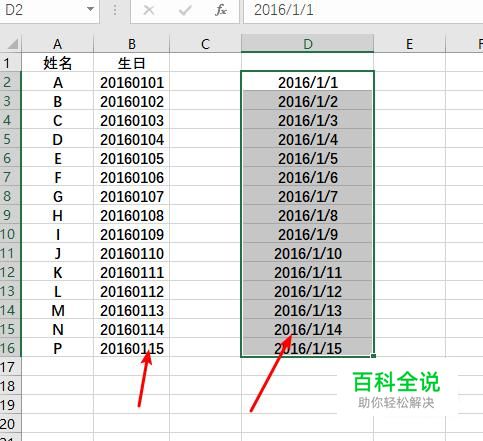This screenshot has width=483, height=441.
Task: Select cell containing 20160110
Action: click(132, 253)
